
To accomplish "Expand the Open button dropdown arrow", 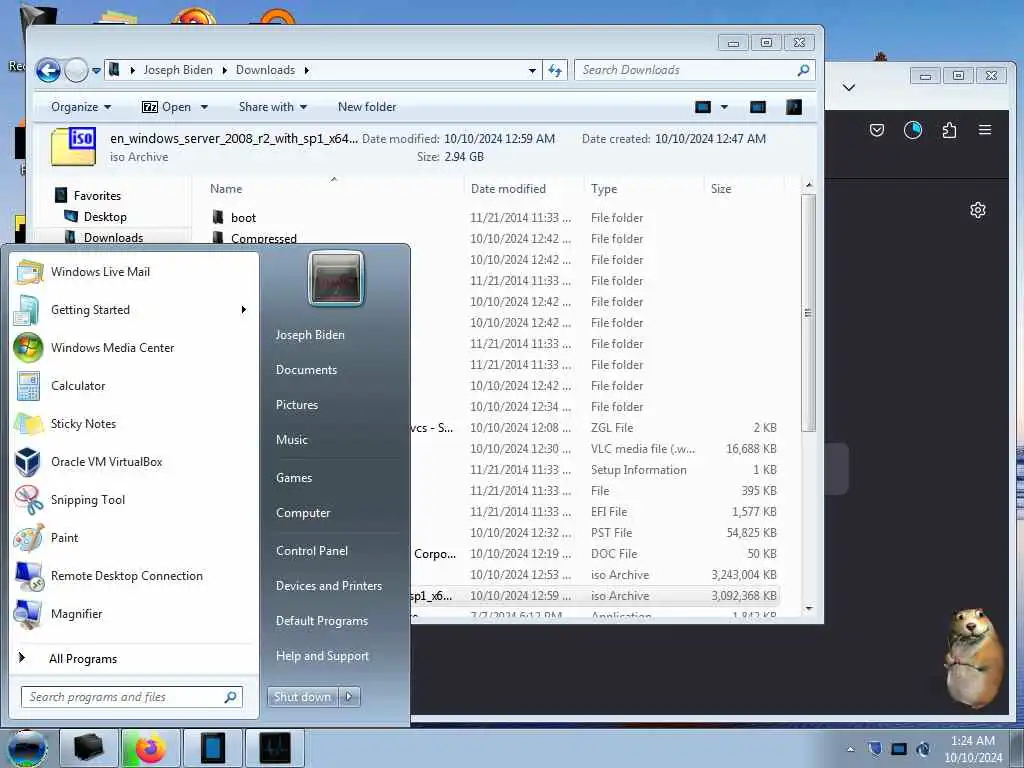I will click(204, 107).
